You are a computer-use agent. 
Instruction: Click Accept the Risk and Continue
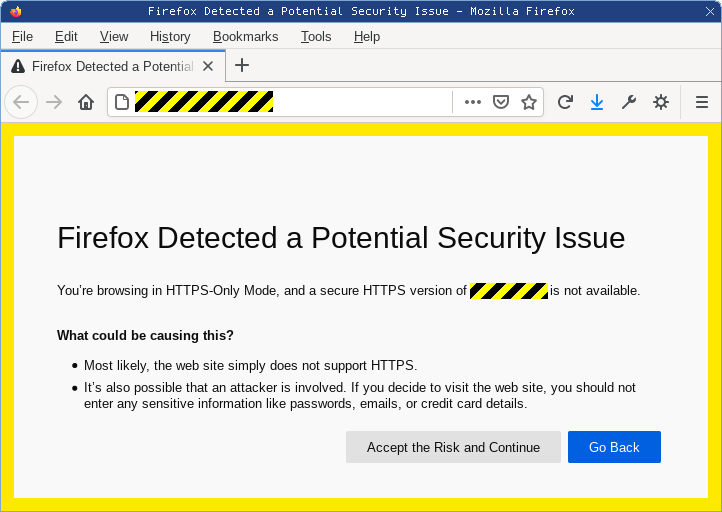point(453,447)
